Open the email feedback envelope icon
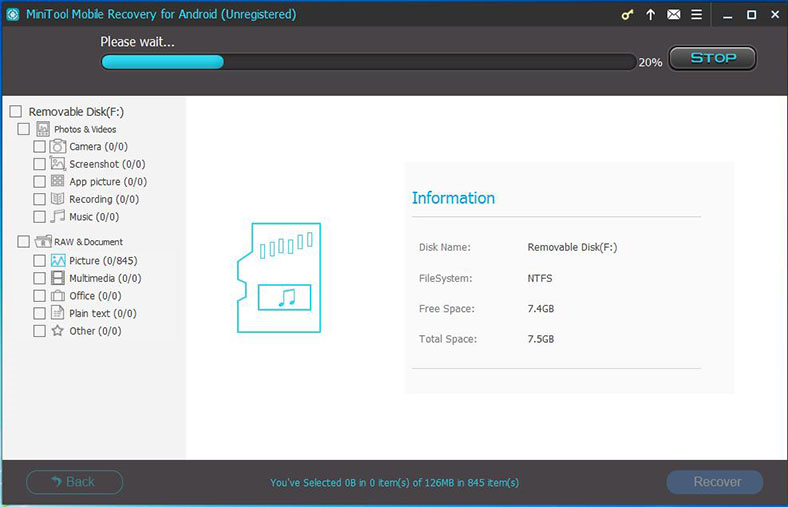 coord(673,15)
